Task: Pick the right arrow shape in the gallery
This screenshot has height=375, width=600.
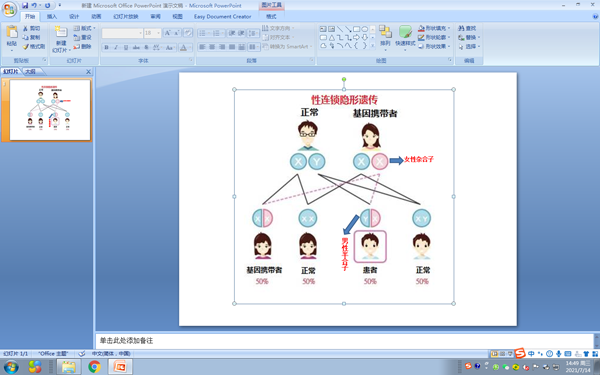Action: pos(356,37)
